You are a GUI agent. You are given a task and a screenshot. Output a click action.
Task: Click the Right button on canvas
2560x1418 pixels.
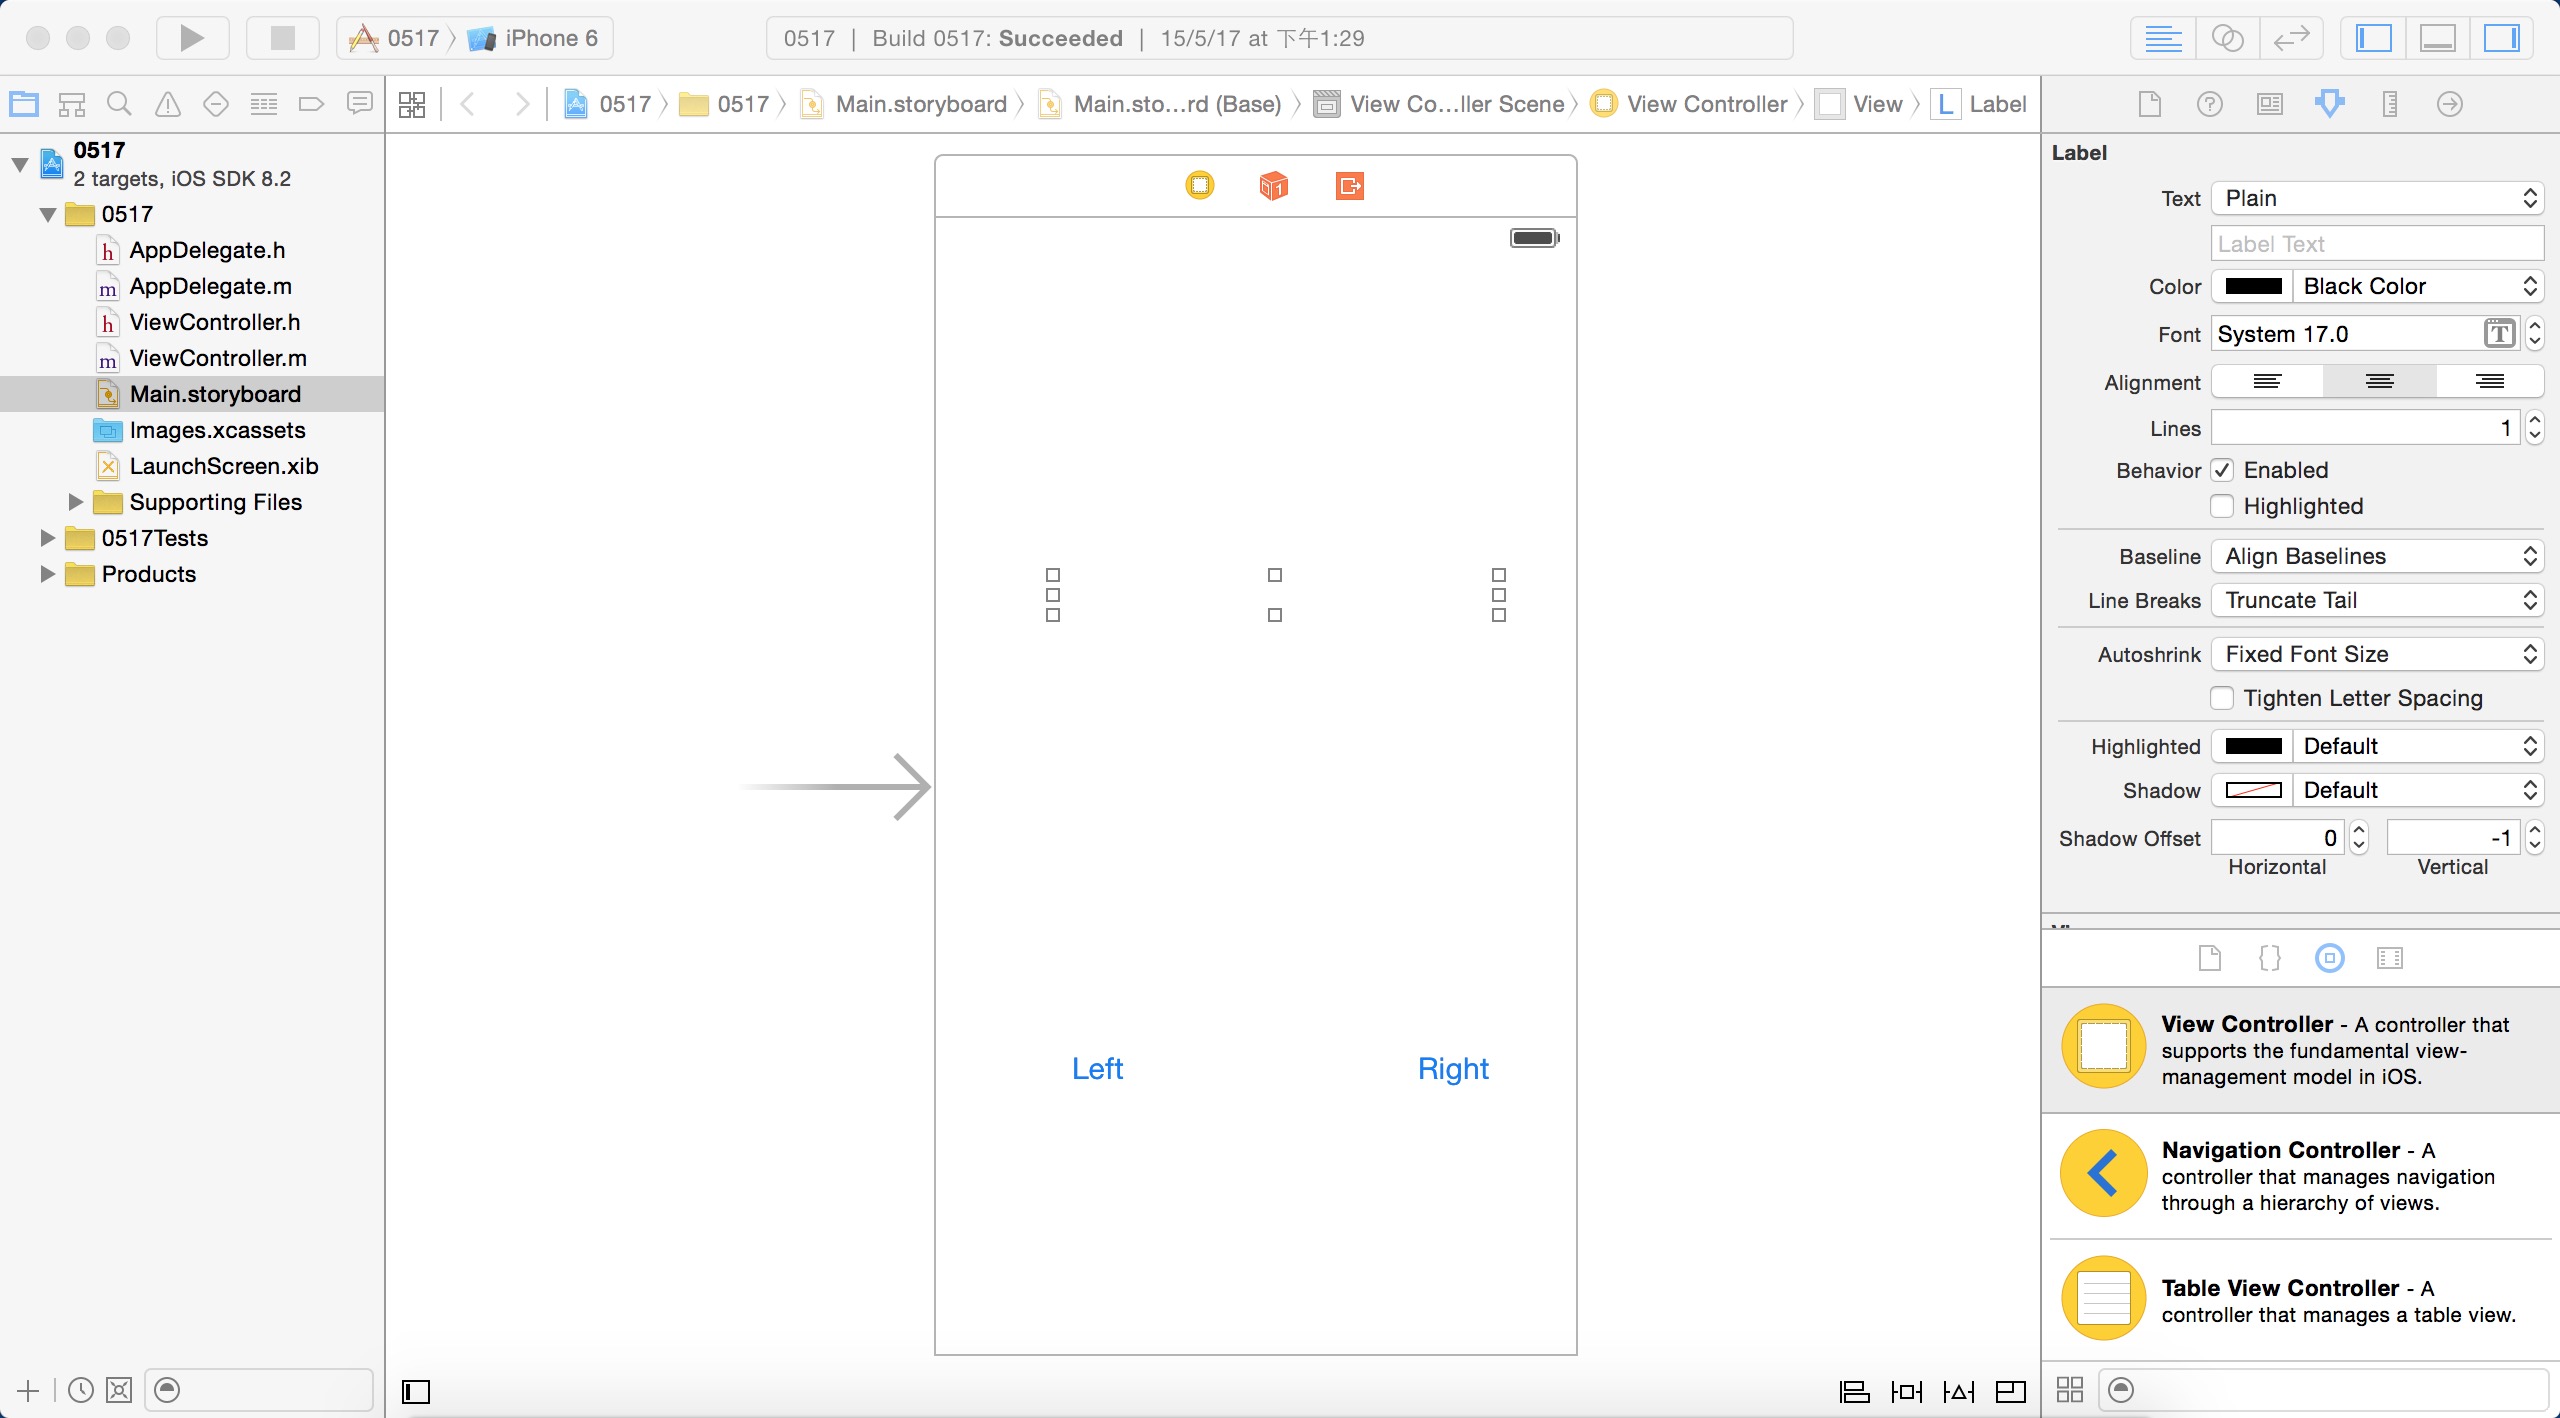1453,1068
